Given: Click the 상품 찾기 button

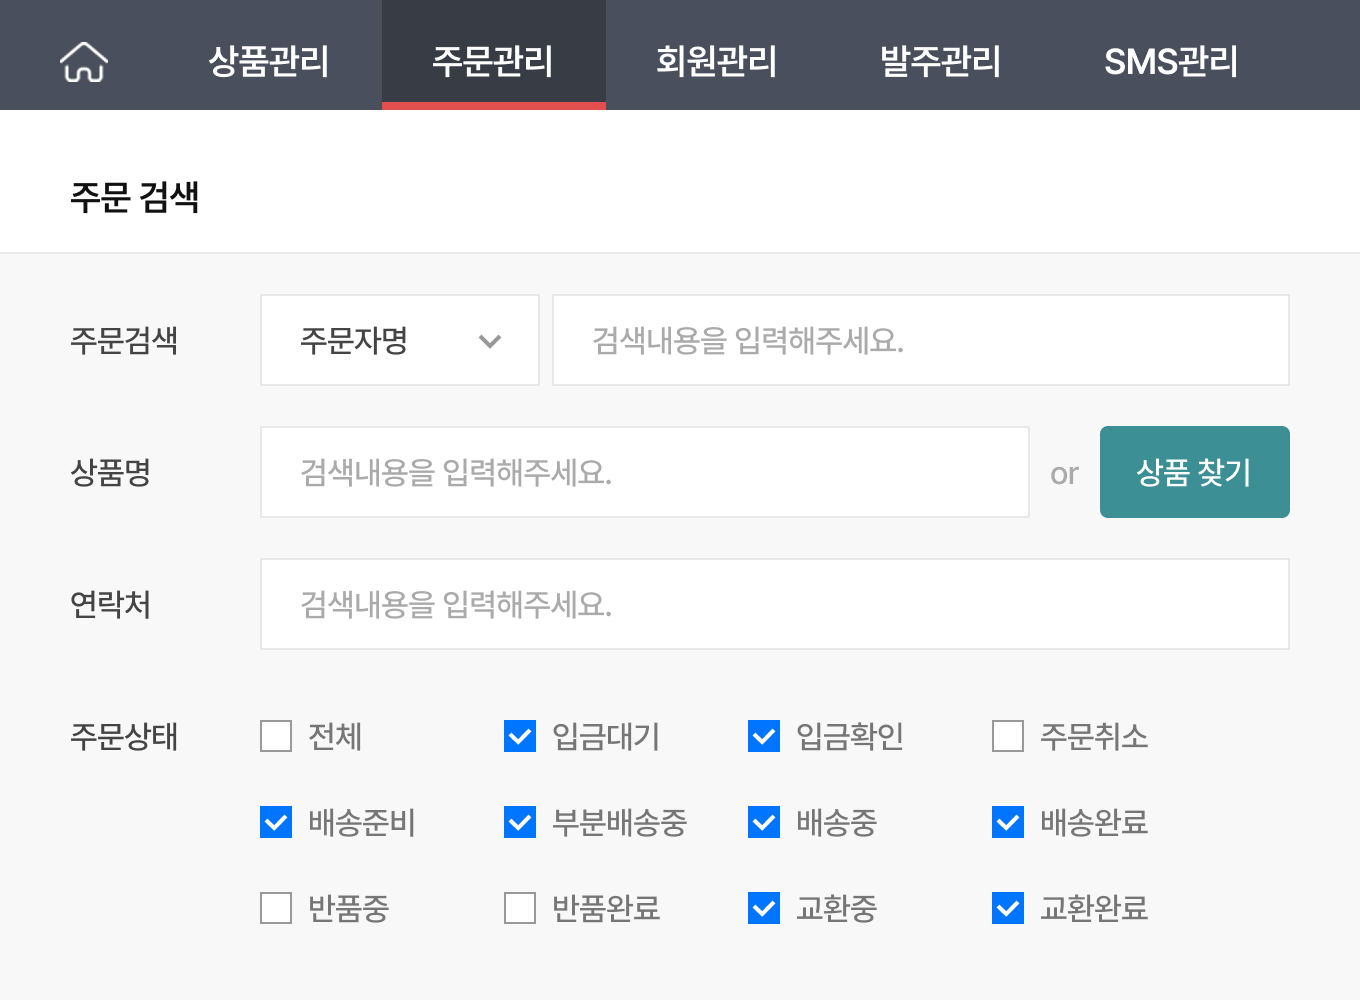Looking at the screenshot, I should (x=1194, y=471).
